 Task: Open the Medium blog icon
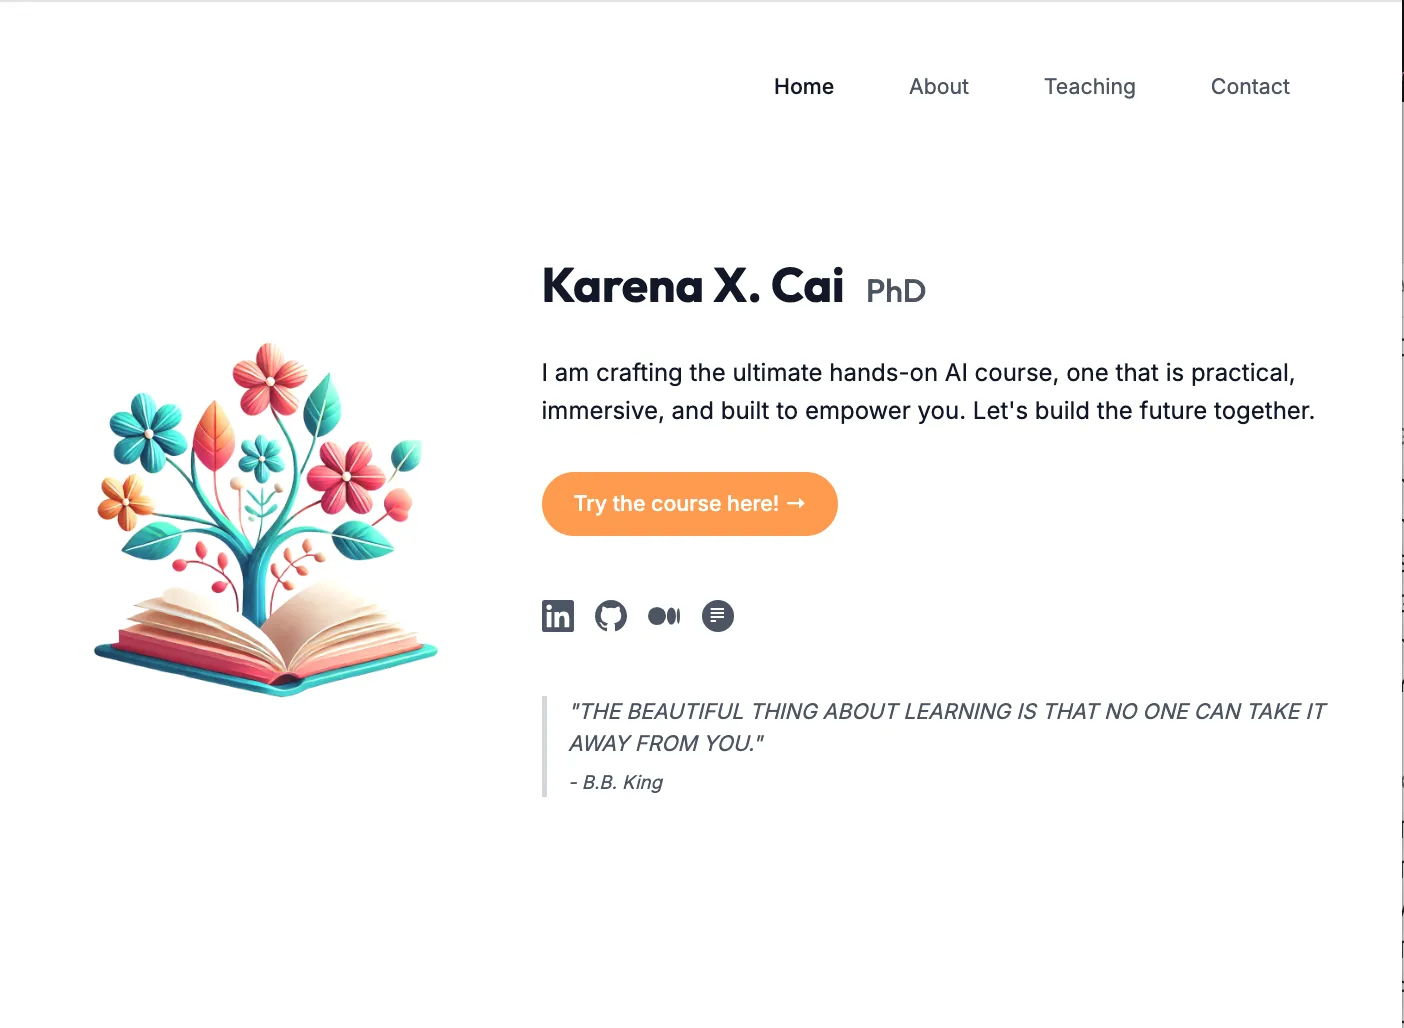[x=664, y=616]
